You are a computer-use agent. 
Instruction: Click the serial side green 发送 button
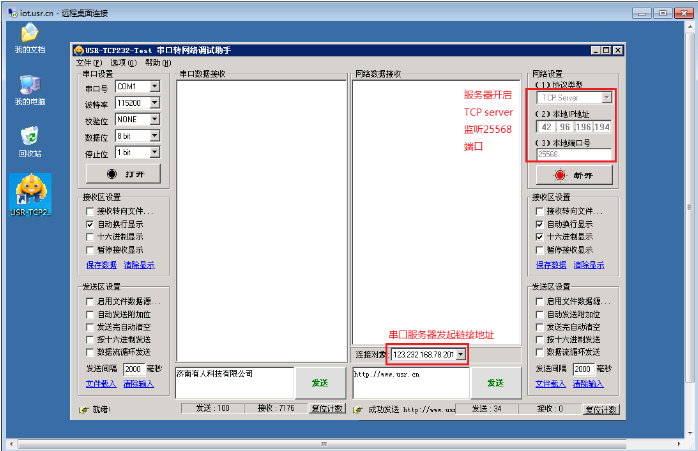pos(319,383)
